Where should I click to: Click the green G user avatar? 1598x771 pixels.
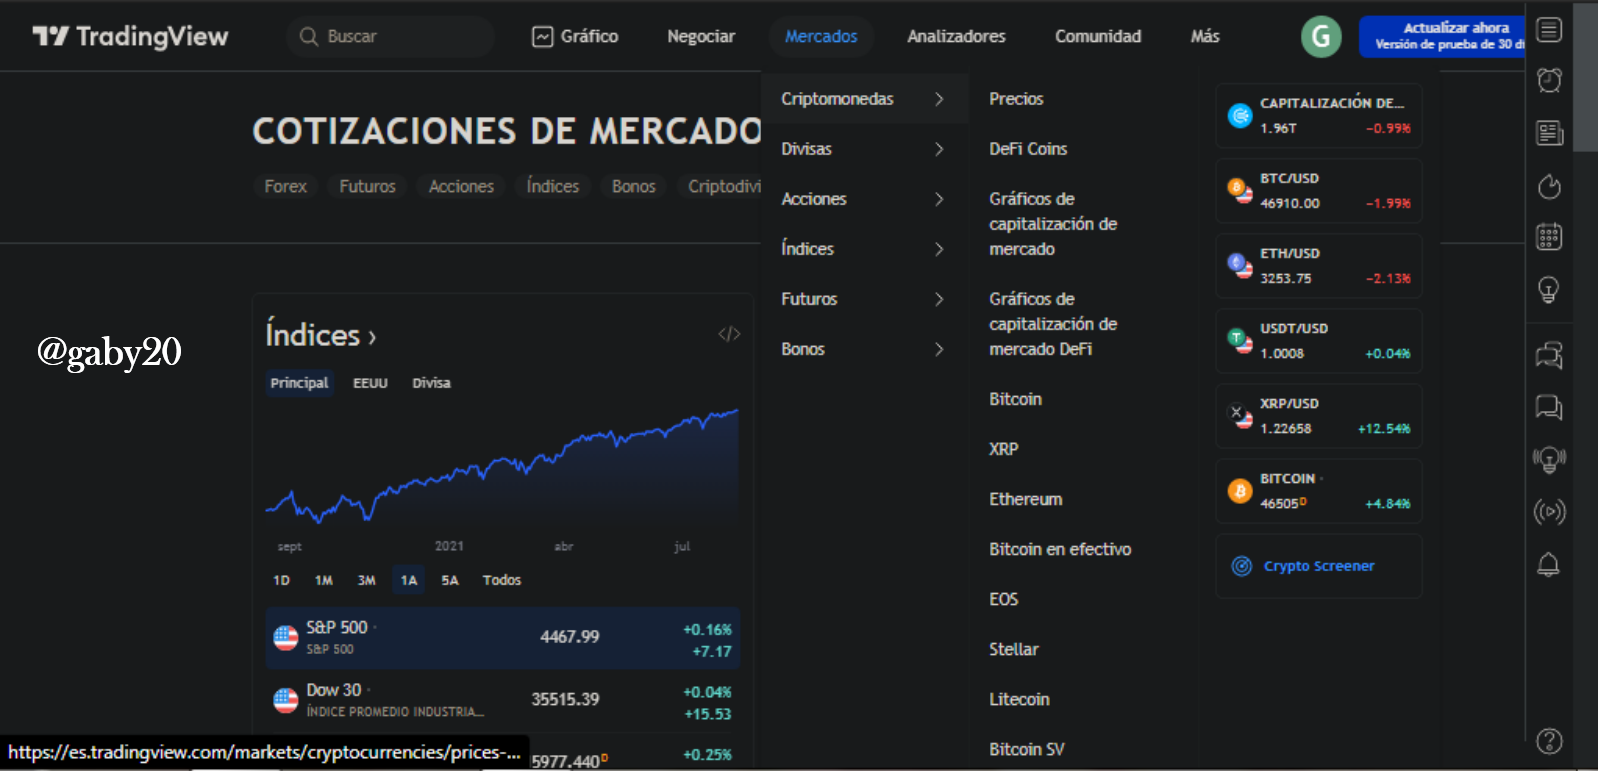coord(1321,37)
